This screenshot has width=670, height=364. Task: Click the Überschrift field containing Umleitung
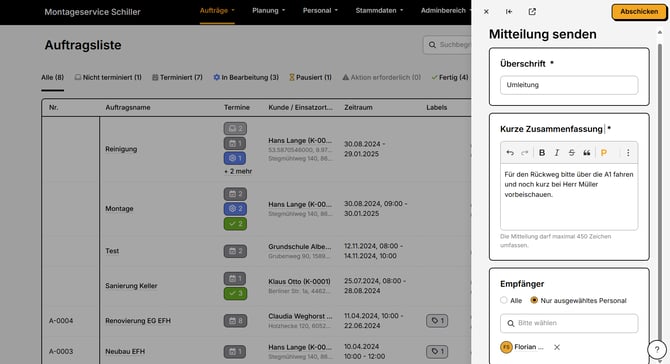click(x=569, y=85)
